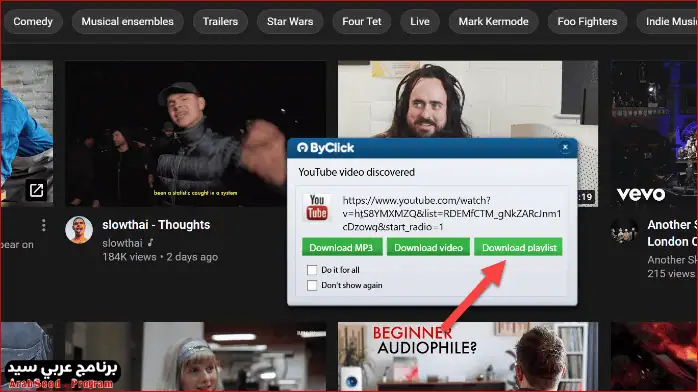Open the channel avatar next to Another London
698x392 pixels.
point(624,232)
